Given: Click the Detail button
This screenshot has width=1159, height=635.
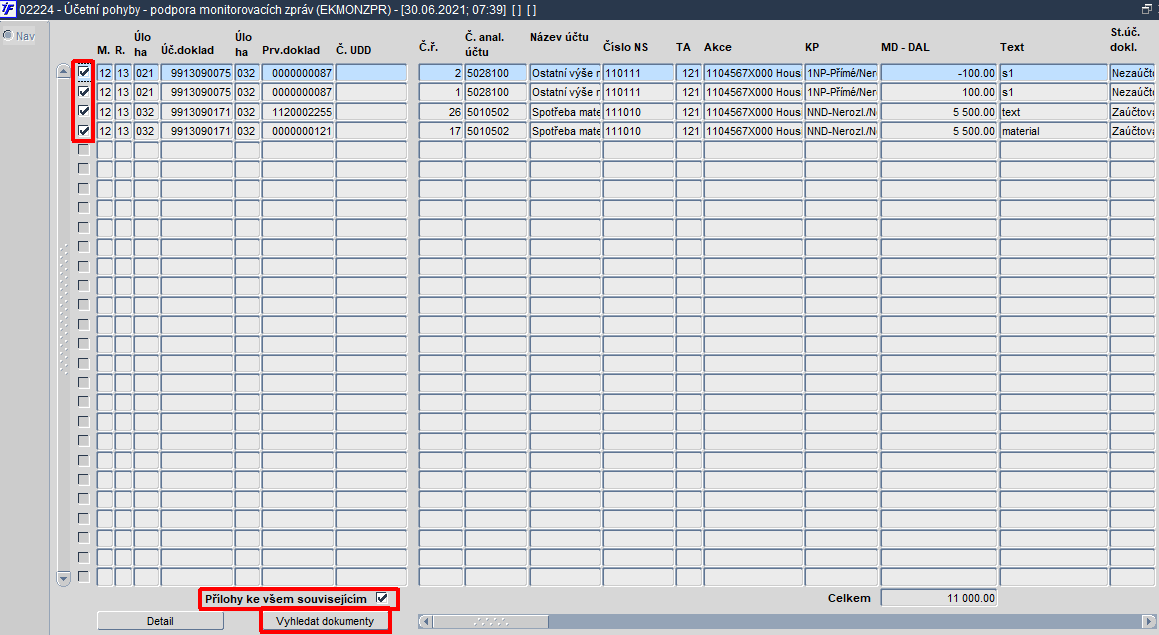Looking at the screenshot, I should 160,621.
